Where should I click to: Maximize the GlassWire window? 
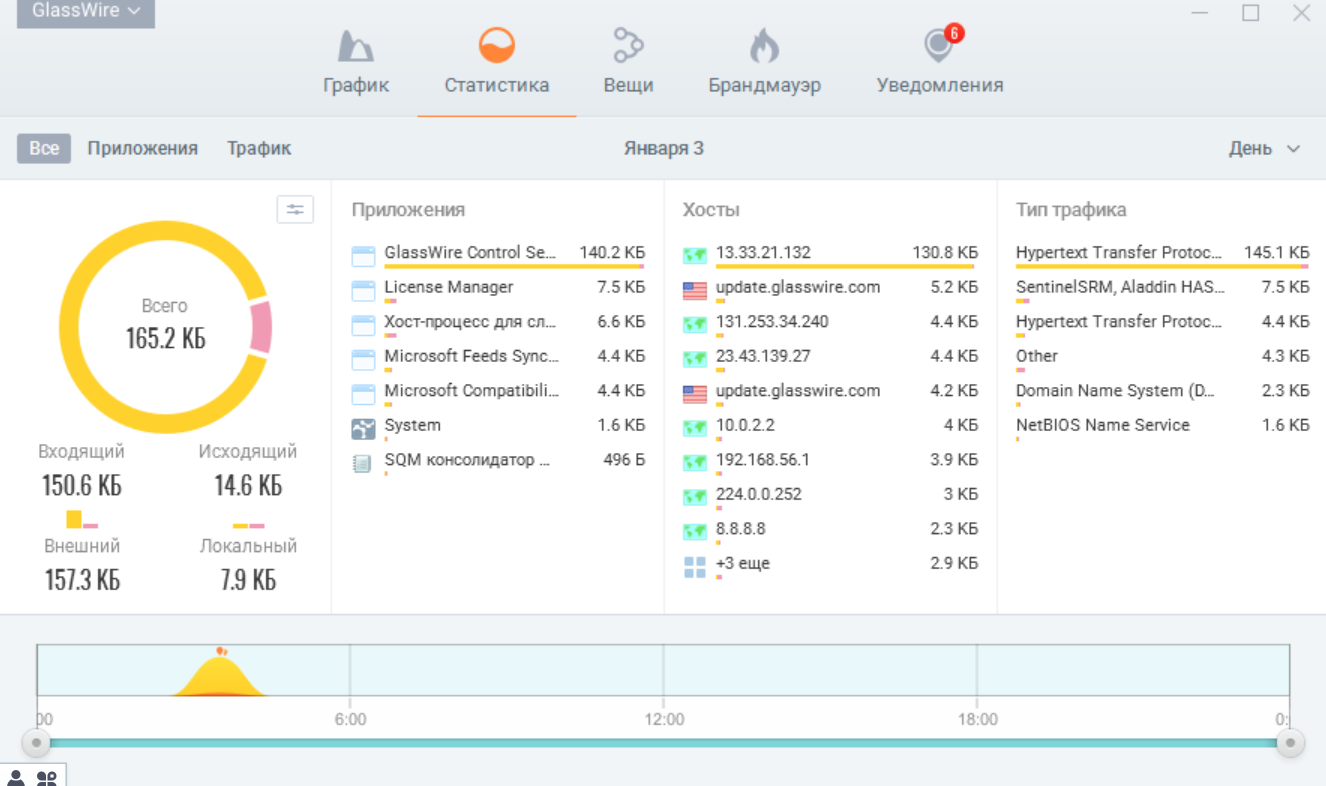[1250, 13]
